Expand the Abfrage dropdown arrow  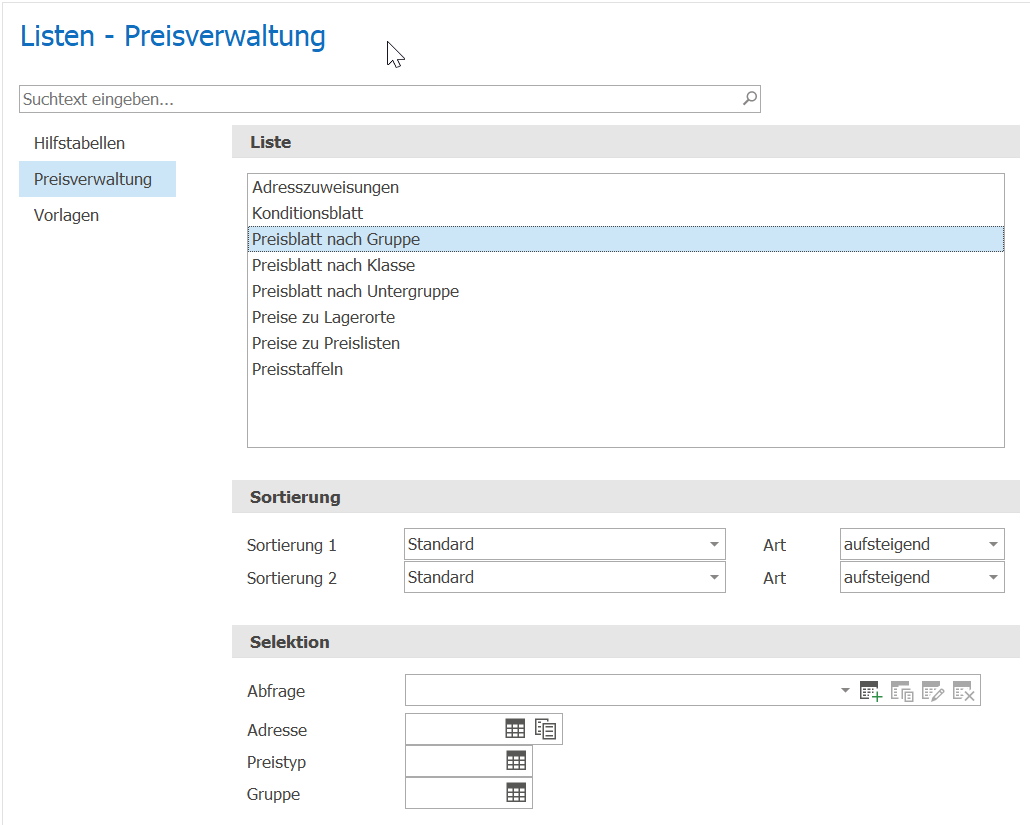coord(845,690)
